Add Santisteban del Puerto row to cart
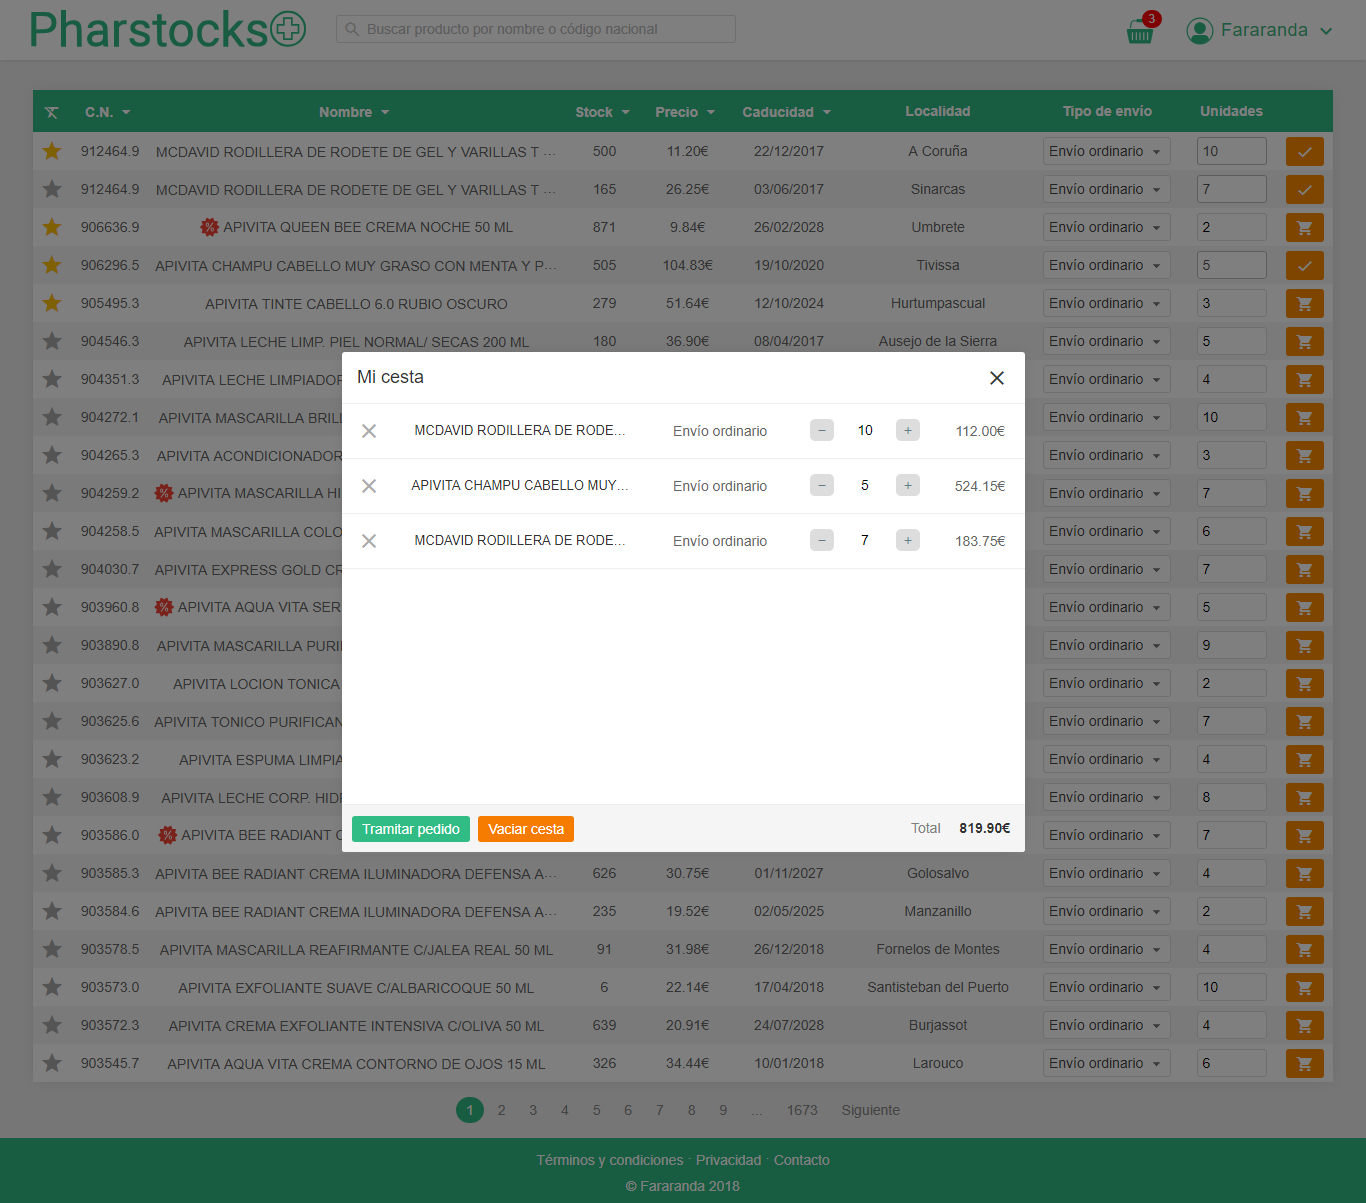Image resolution: width=1366 pixels, height=1203 pixels. (1305, 987)
